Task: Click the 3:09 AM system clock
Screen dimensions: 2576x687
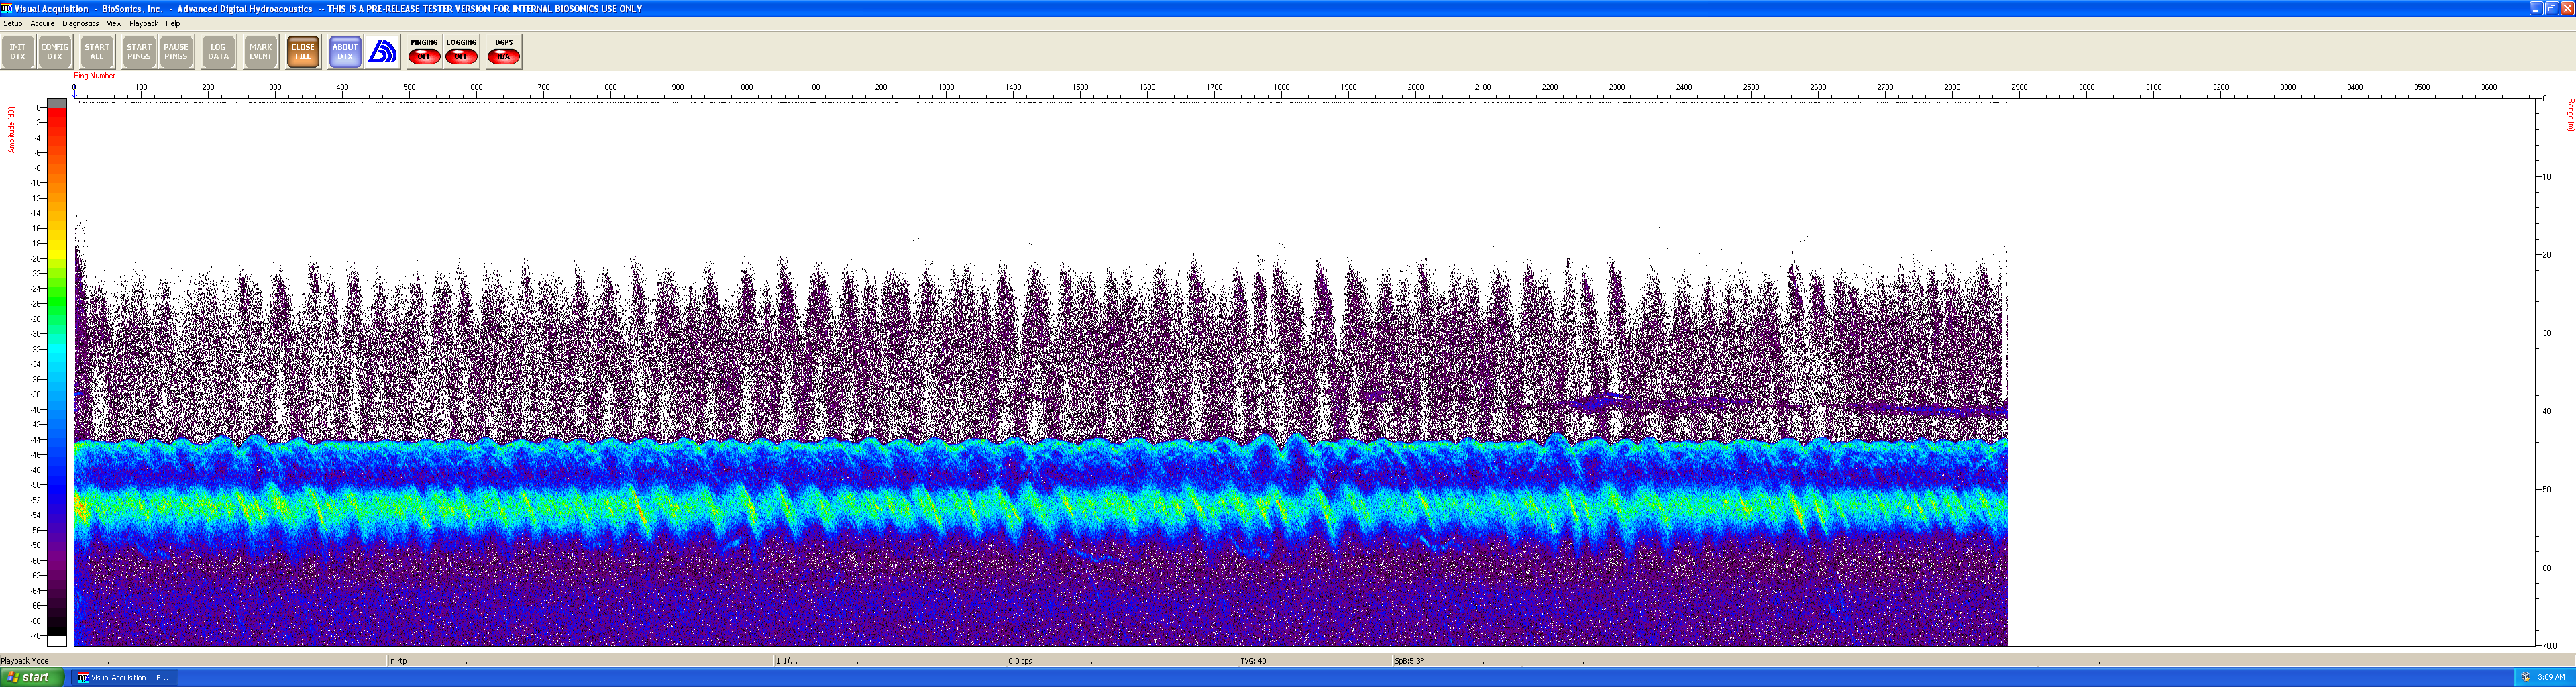Action: pyautogui.click(x=2551, y=677)
